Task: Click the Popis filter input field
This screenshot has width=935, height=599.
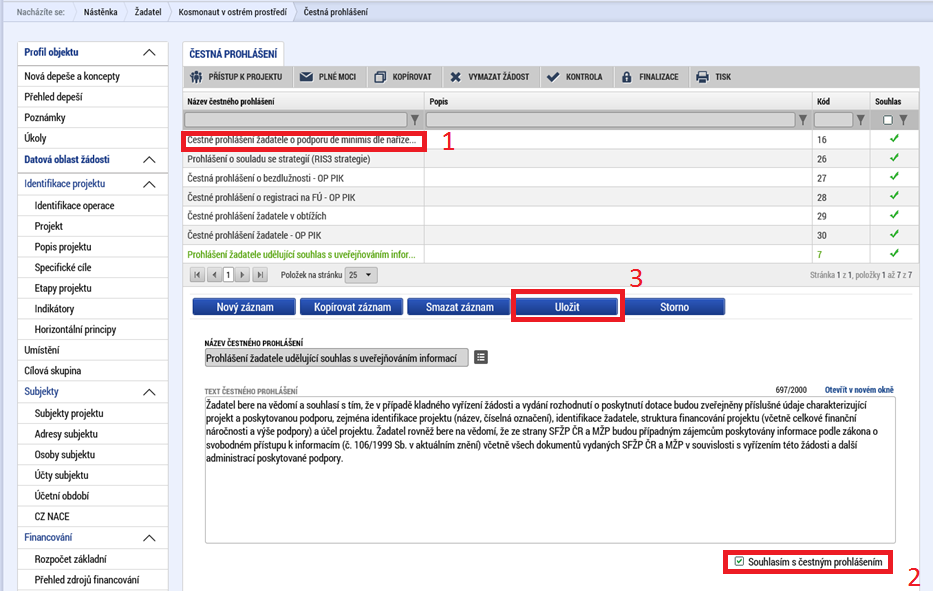Action: click(x=611, y=120)
